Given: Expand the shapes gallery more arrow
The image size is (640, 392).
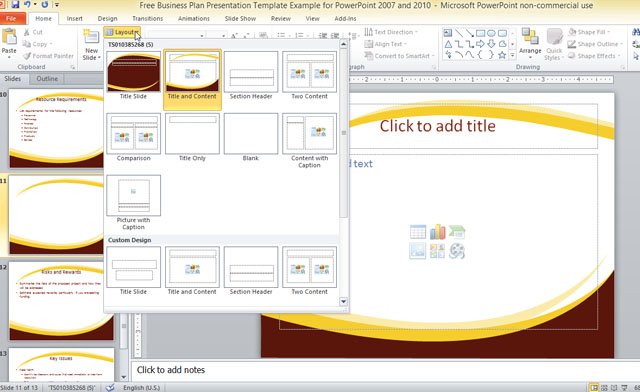Looking at the screenshot, I should click(x=512, y=56).
